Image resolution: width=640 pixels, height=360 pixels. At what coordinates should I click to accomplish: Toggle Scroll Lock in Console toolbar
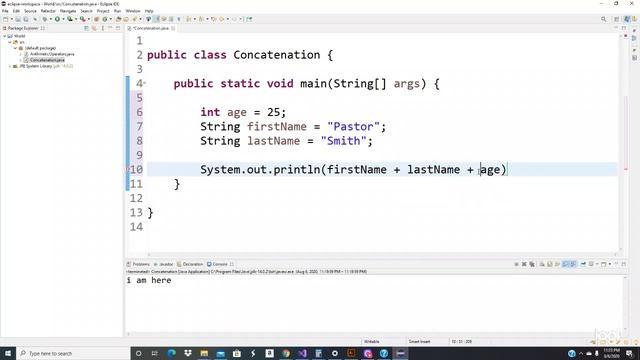[x=550, y=264]
